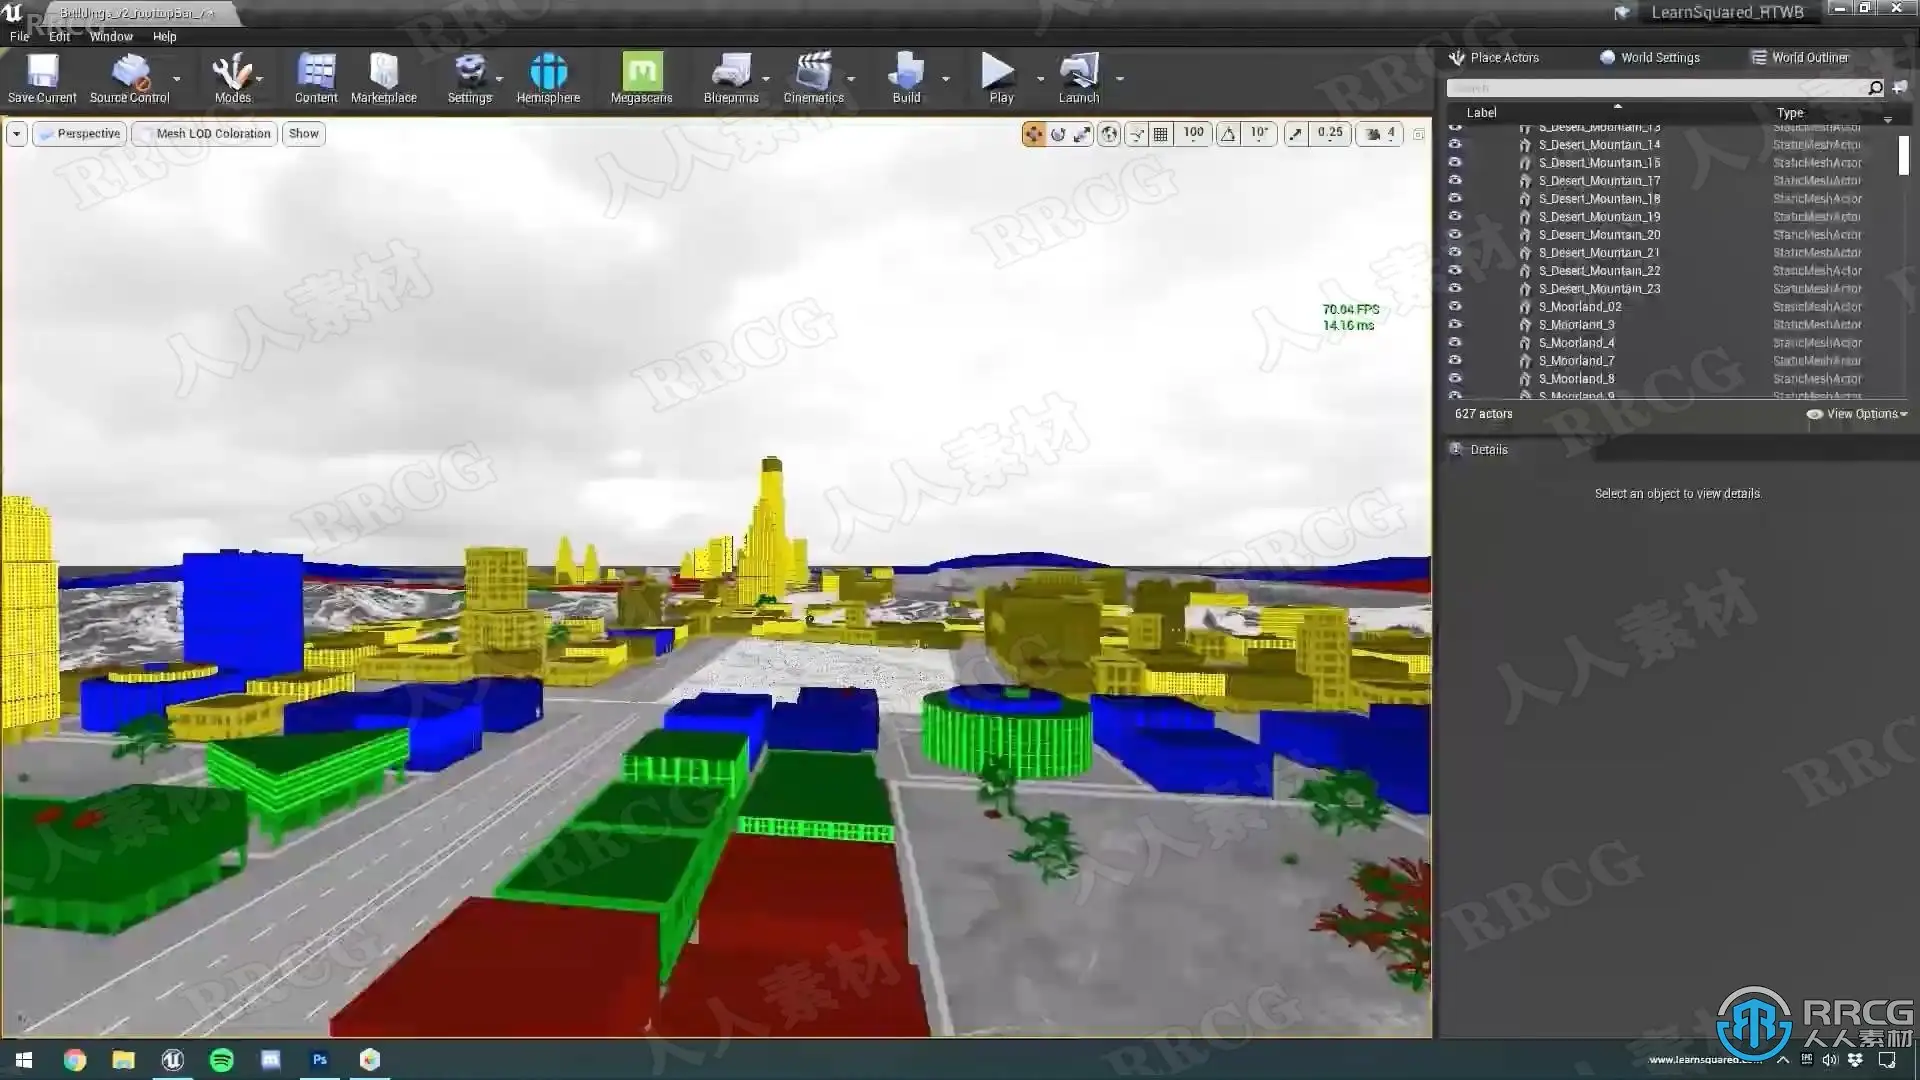Open the Perspective view mode dropdown

[x=80, y=134]
